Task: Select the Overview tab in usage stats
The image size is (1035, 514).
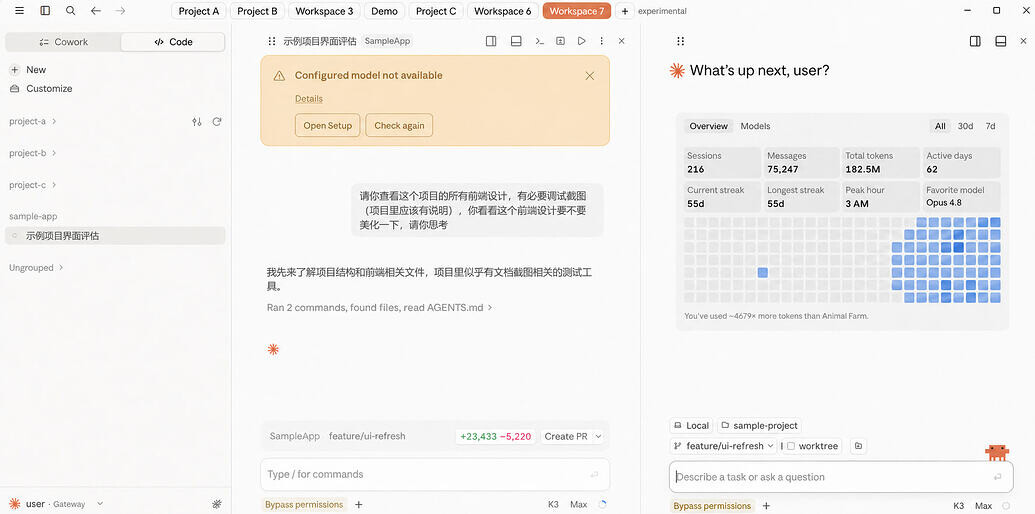Action: tap(708, 126)
